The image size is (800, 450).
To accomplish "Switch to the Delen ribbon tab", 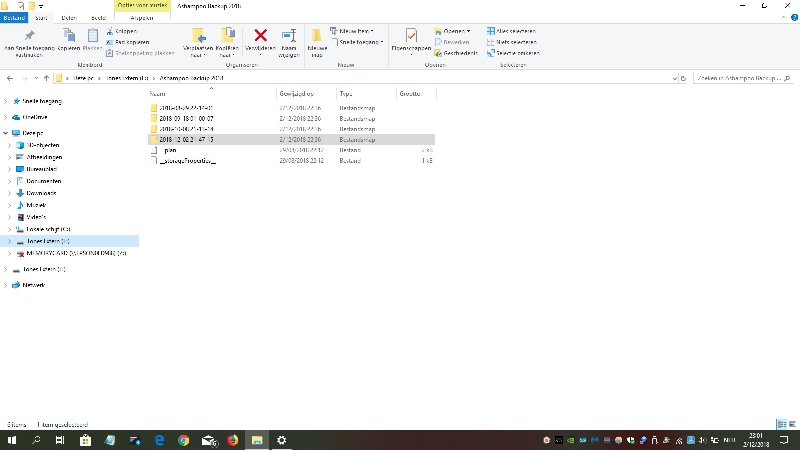I will pyautogui.click(x=69, y=18).
